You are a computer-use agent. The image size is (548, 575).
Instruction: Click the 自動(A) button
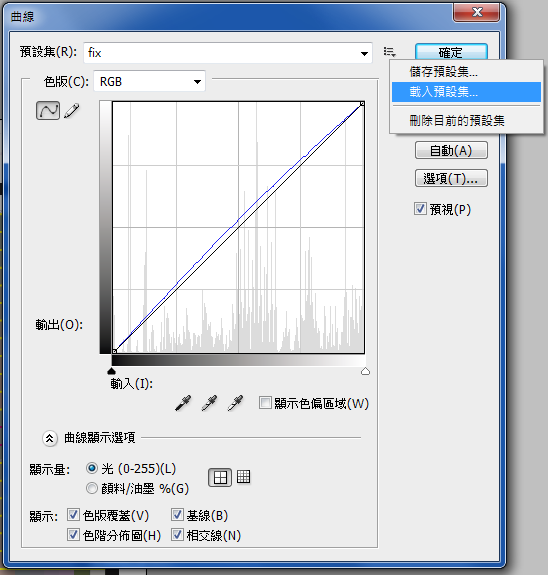coord(451,150)
